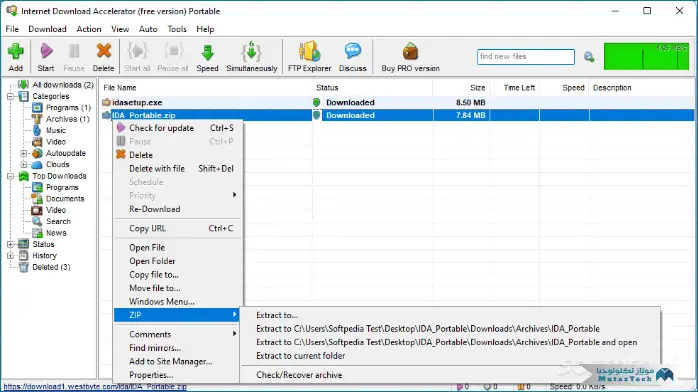698x392 pixels.
Task: Choose Add to Site Manager... entry
Action: pyautogui.click(x=177, y=361)
